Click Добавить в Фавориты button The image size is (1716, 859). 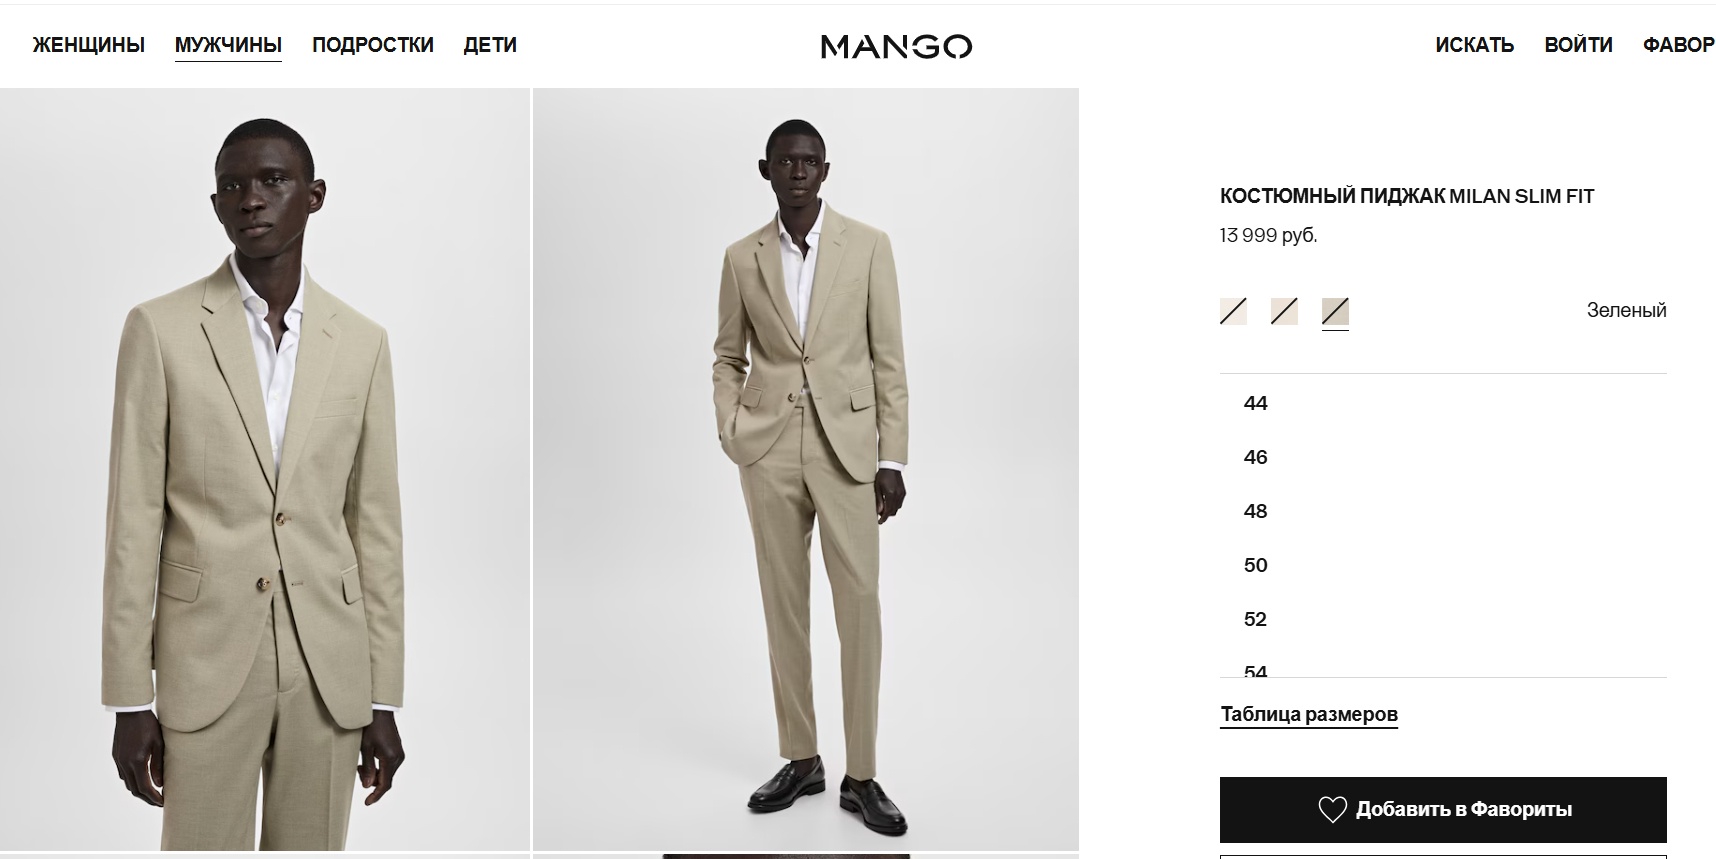pos(1443,809)
